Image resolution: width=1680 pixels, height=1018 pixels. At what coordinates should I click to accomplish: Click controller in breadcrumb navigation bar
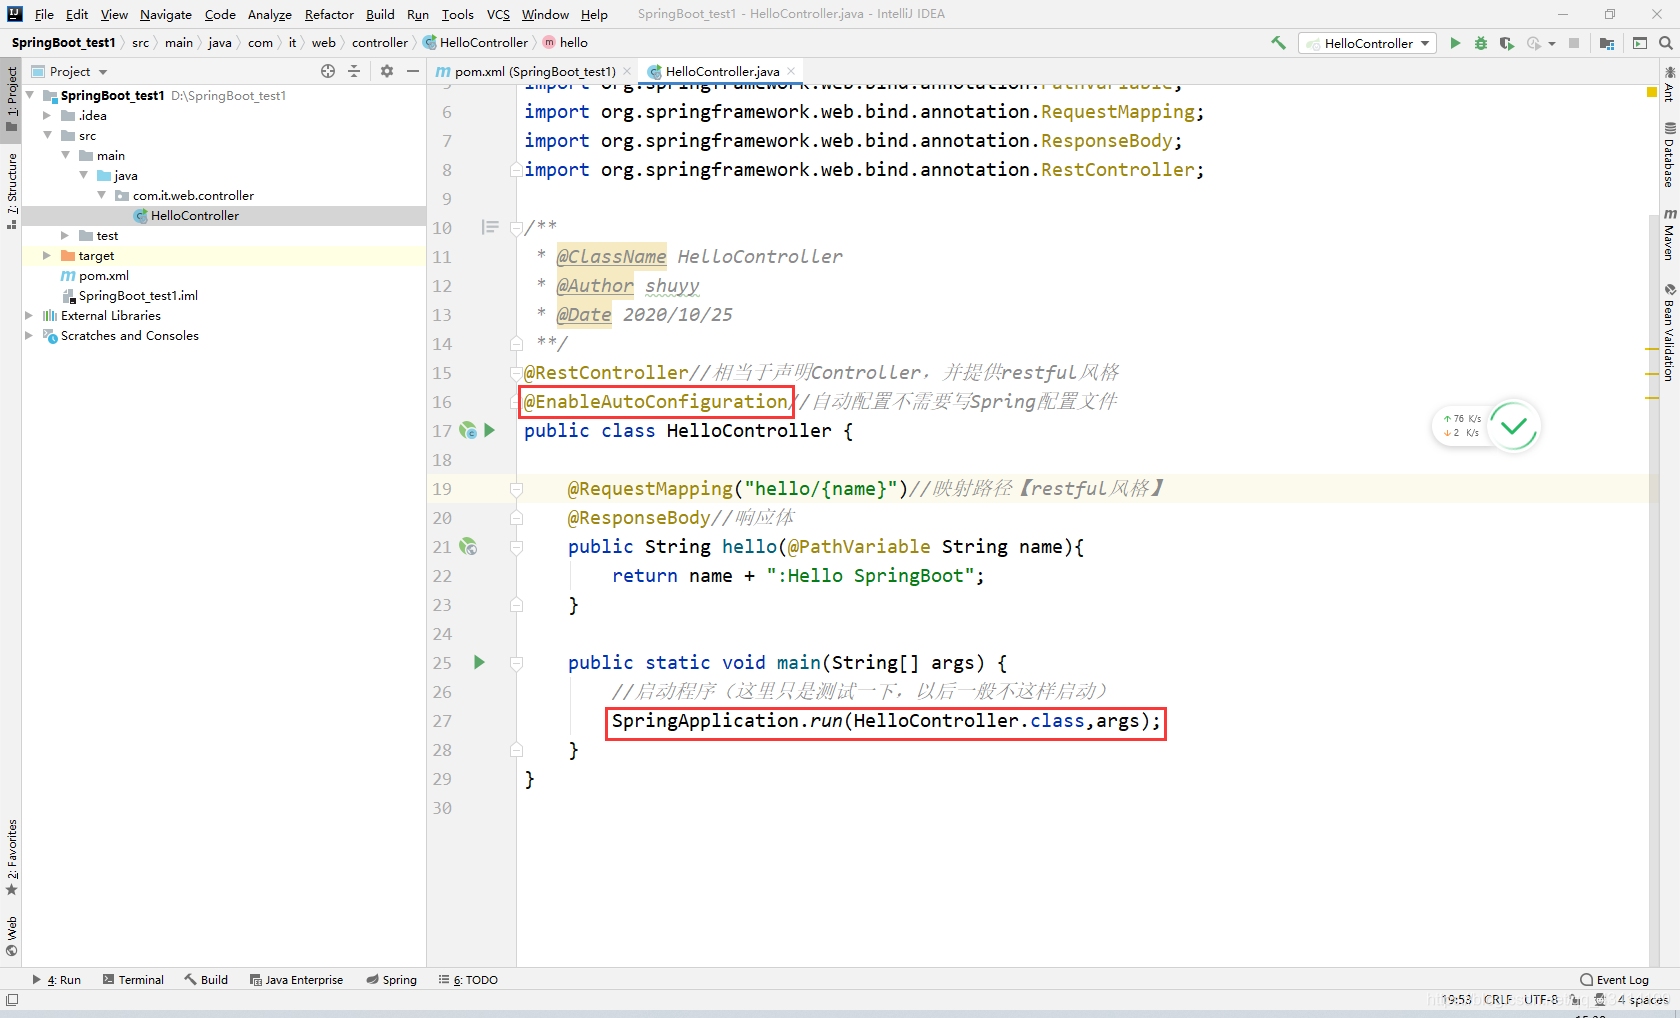[379, 43]
